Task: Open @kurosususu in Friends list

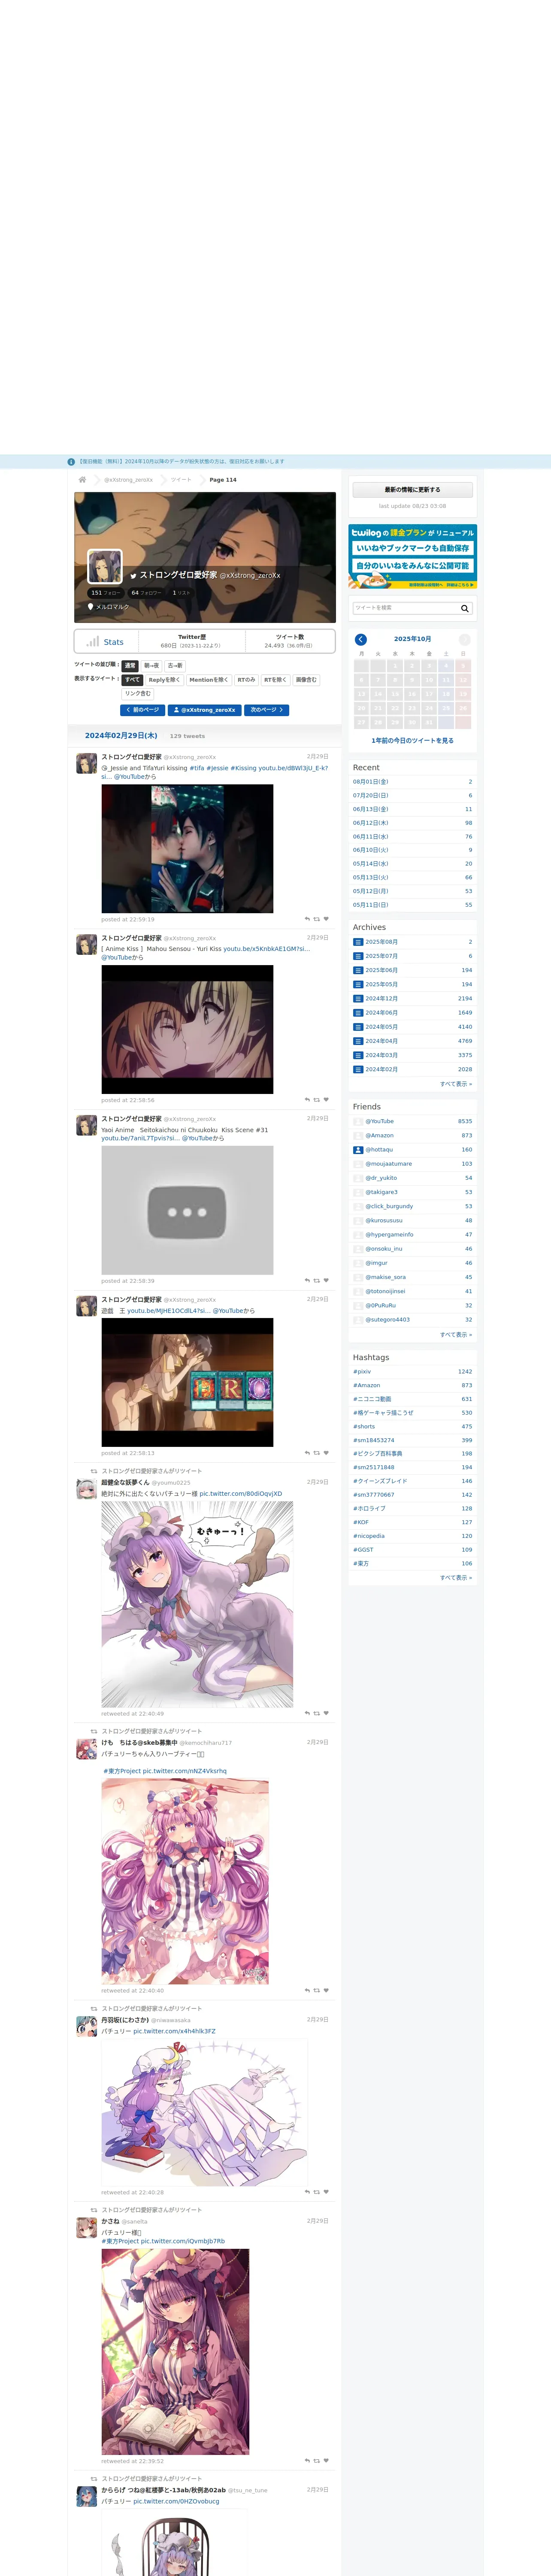Action: pos(384,1220)
